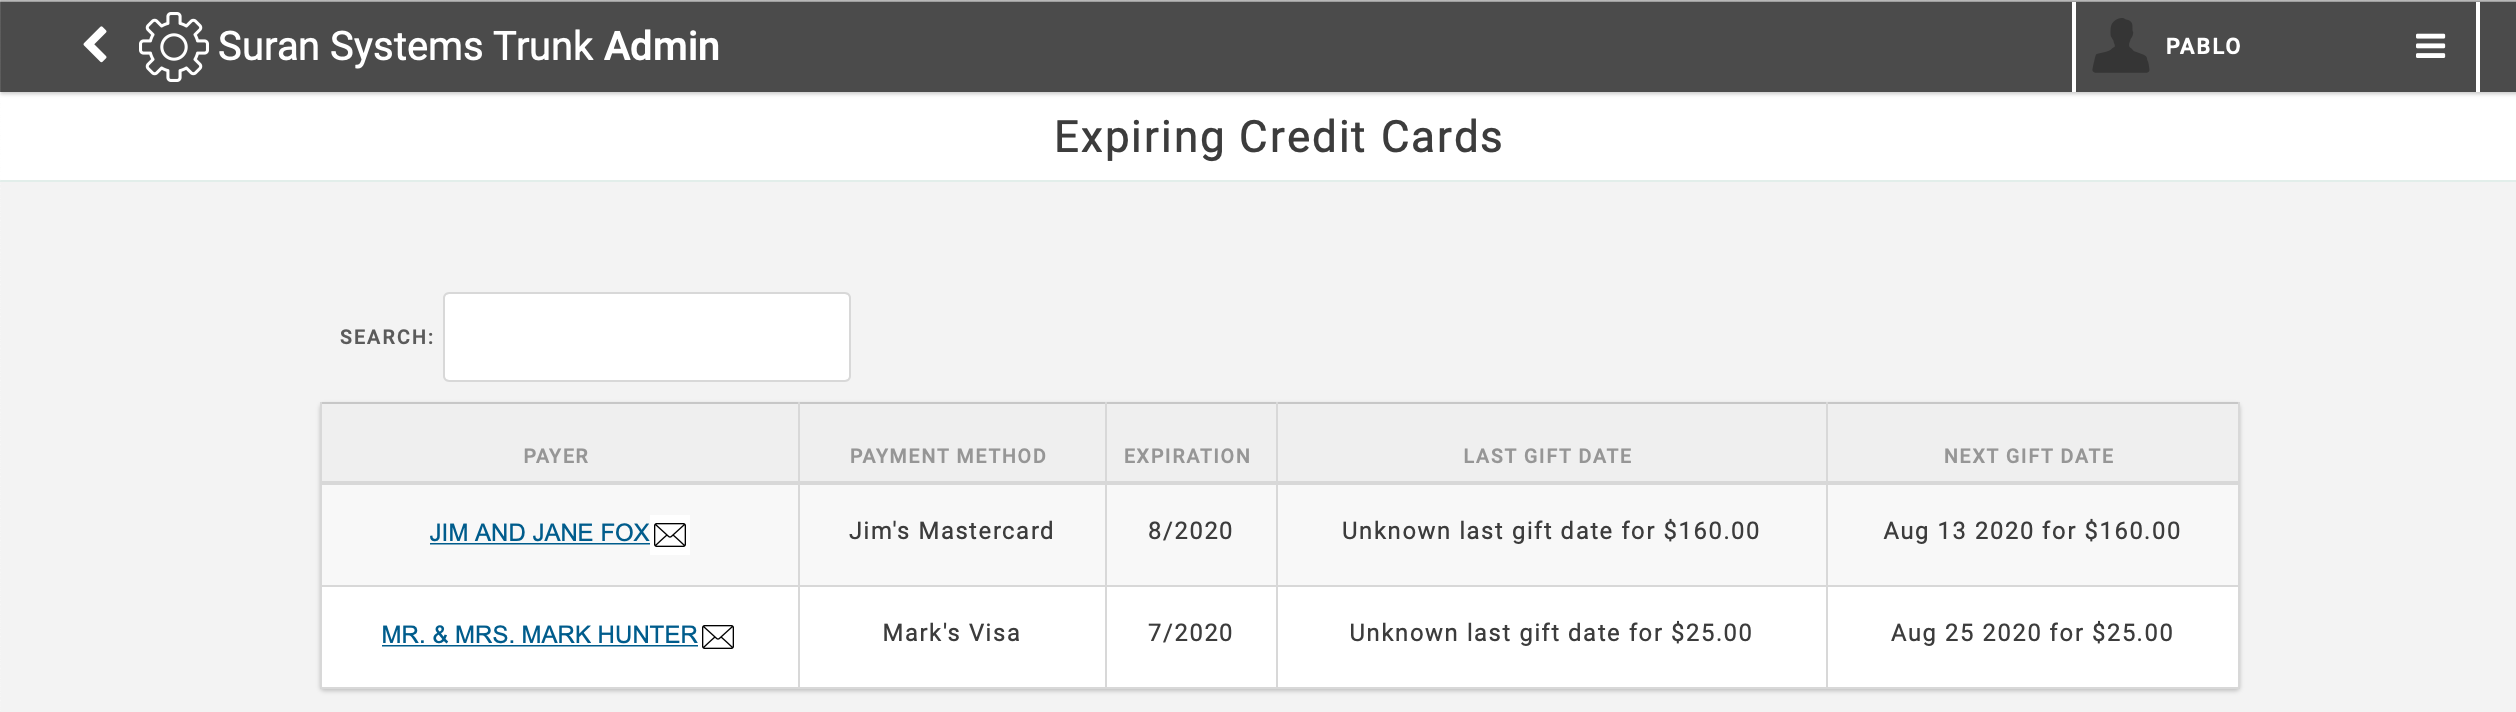
Task: Click the Pablo user avatar icon
Action: point(2120,46)
